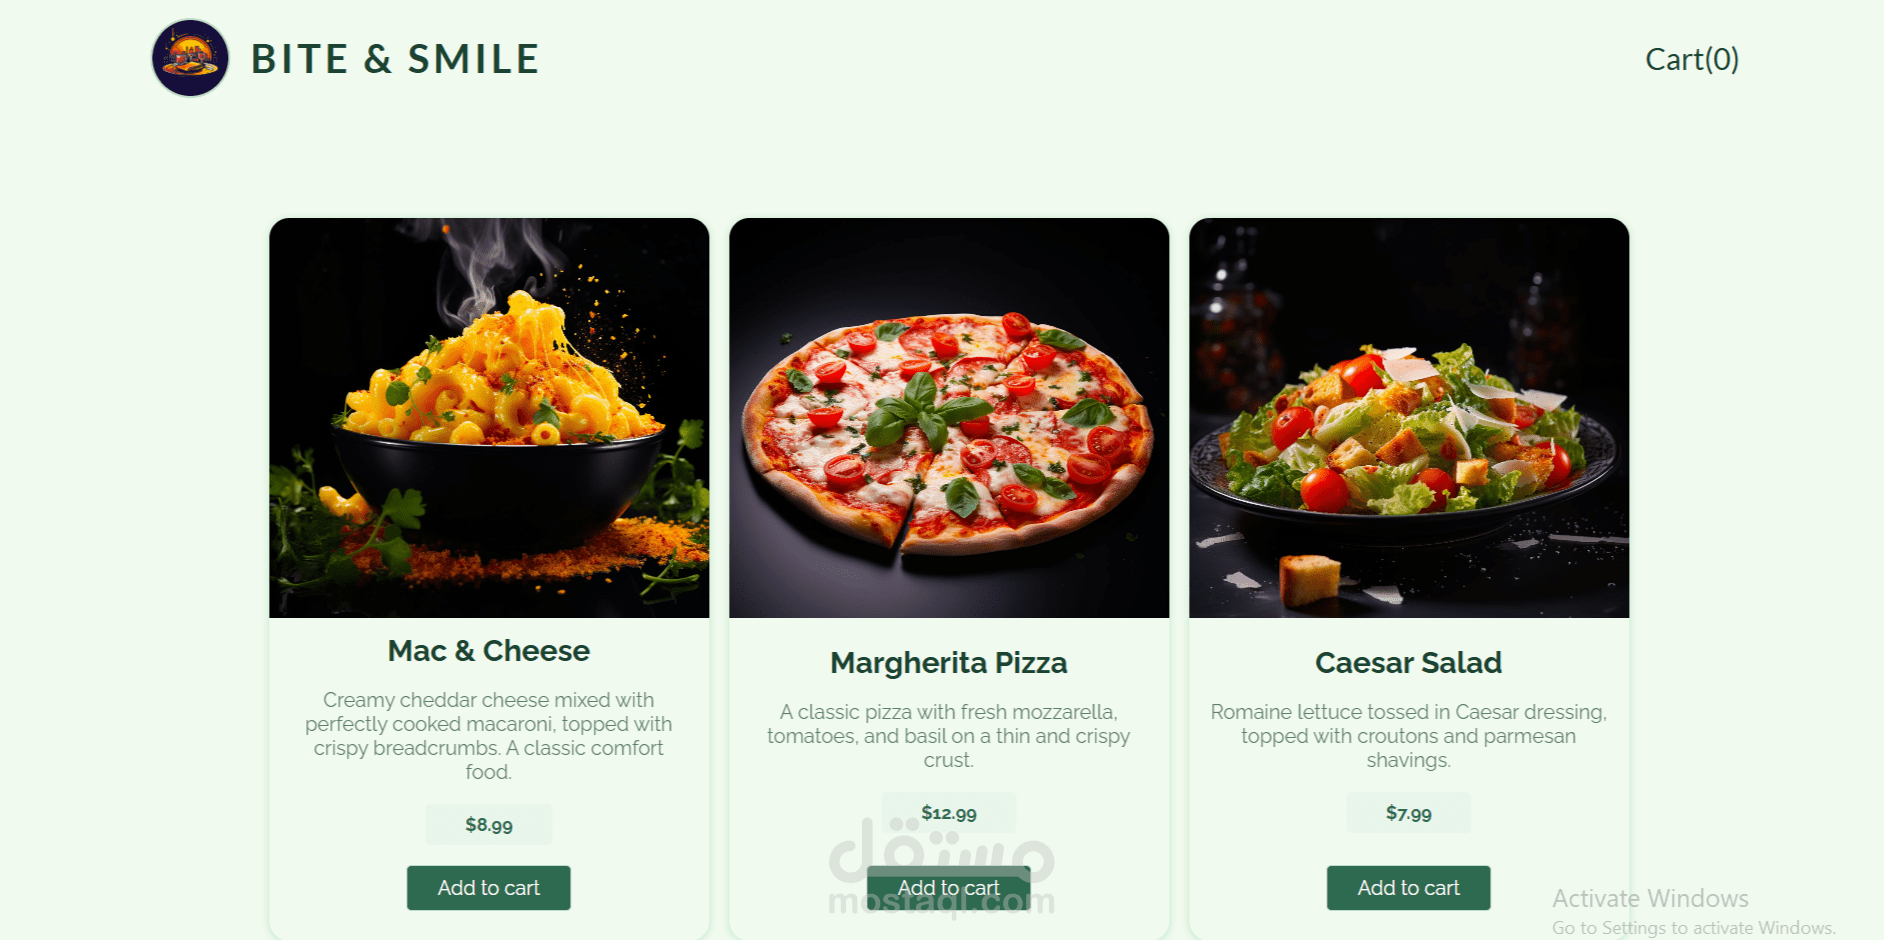Click the BITE & SMILE brand title
Viewport: 1884px width, 940px height.
pos(395,59)
